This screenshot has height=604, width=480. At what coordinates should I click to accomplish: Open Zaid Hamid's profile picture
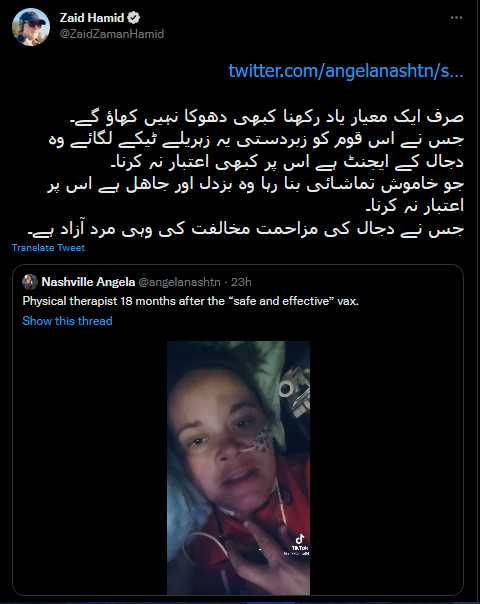(31, 26)
